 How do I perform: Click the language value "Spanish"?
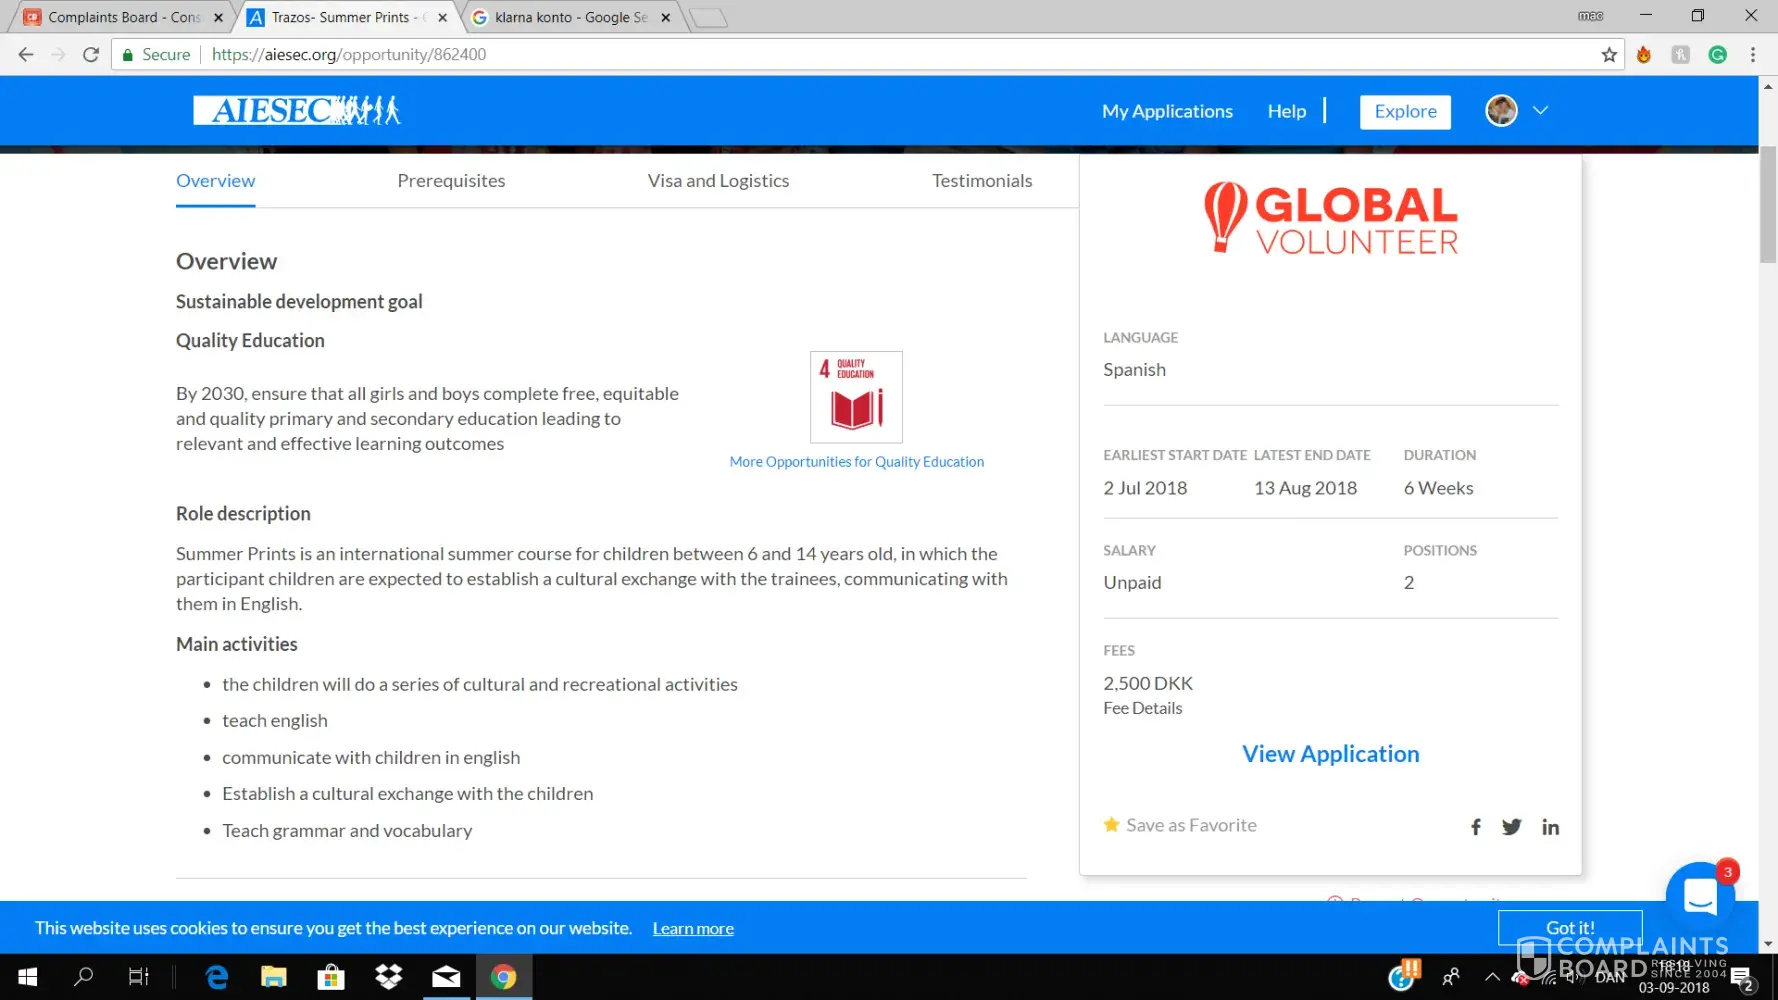point(1134,370)
